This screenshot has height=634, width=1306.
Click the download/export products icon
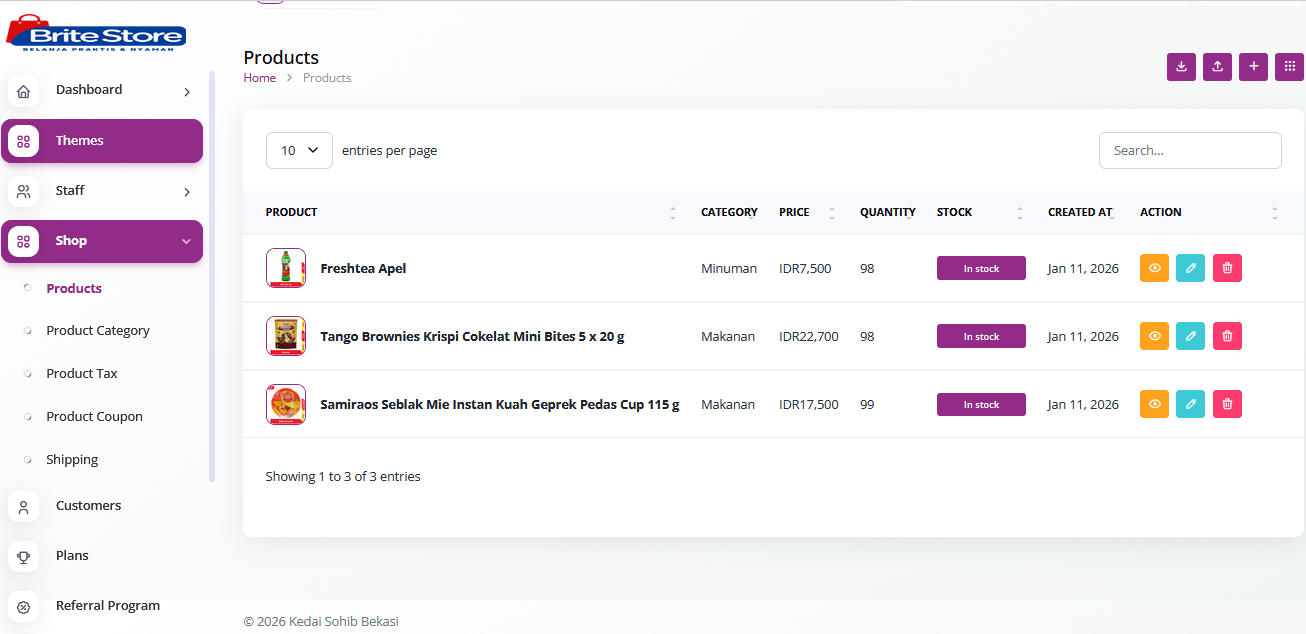point(1181,67)
